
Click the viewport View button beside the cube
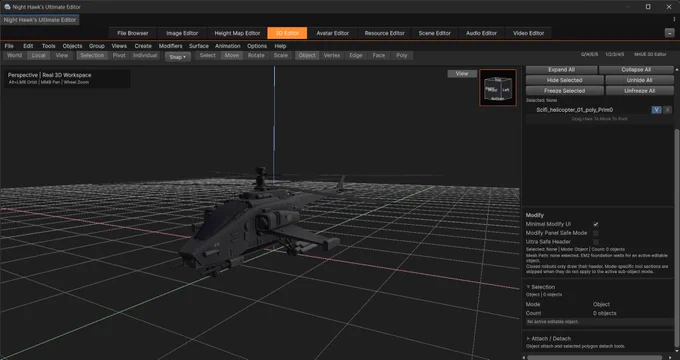pyautogui.click(x=462, y=74)
